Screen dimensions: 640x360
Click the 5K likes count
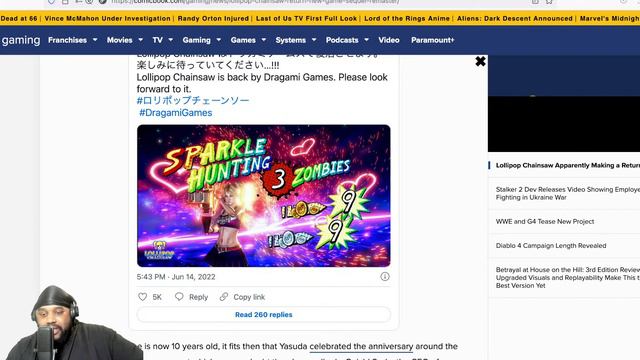point(157,297)
